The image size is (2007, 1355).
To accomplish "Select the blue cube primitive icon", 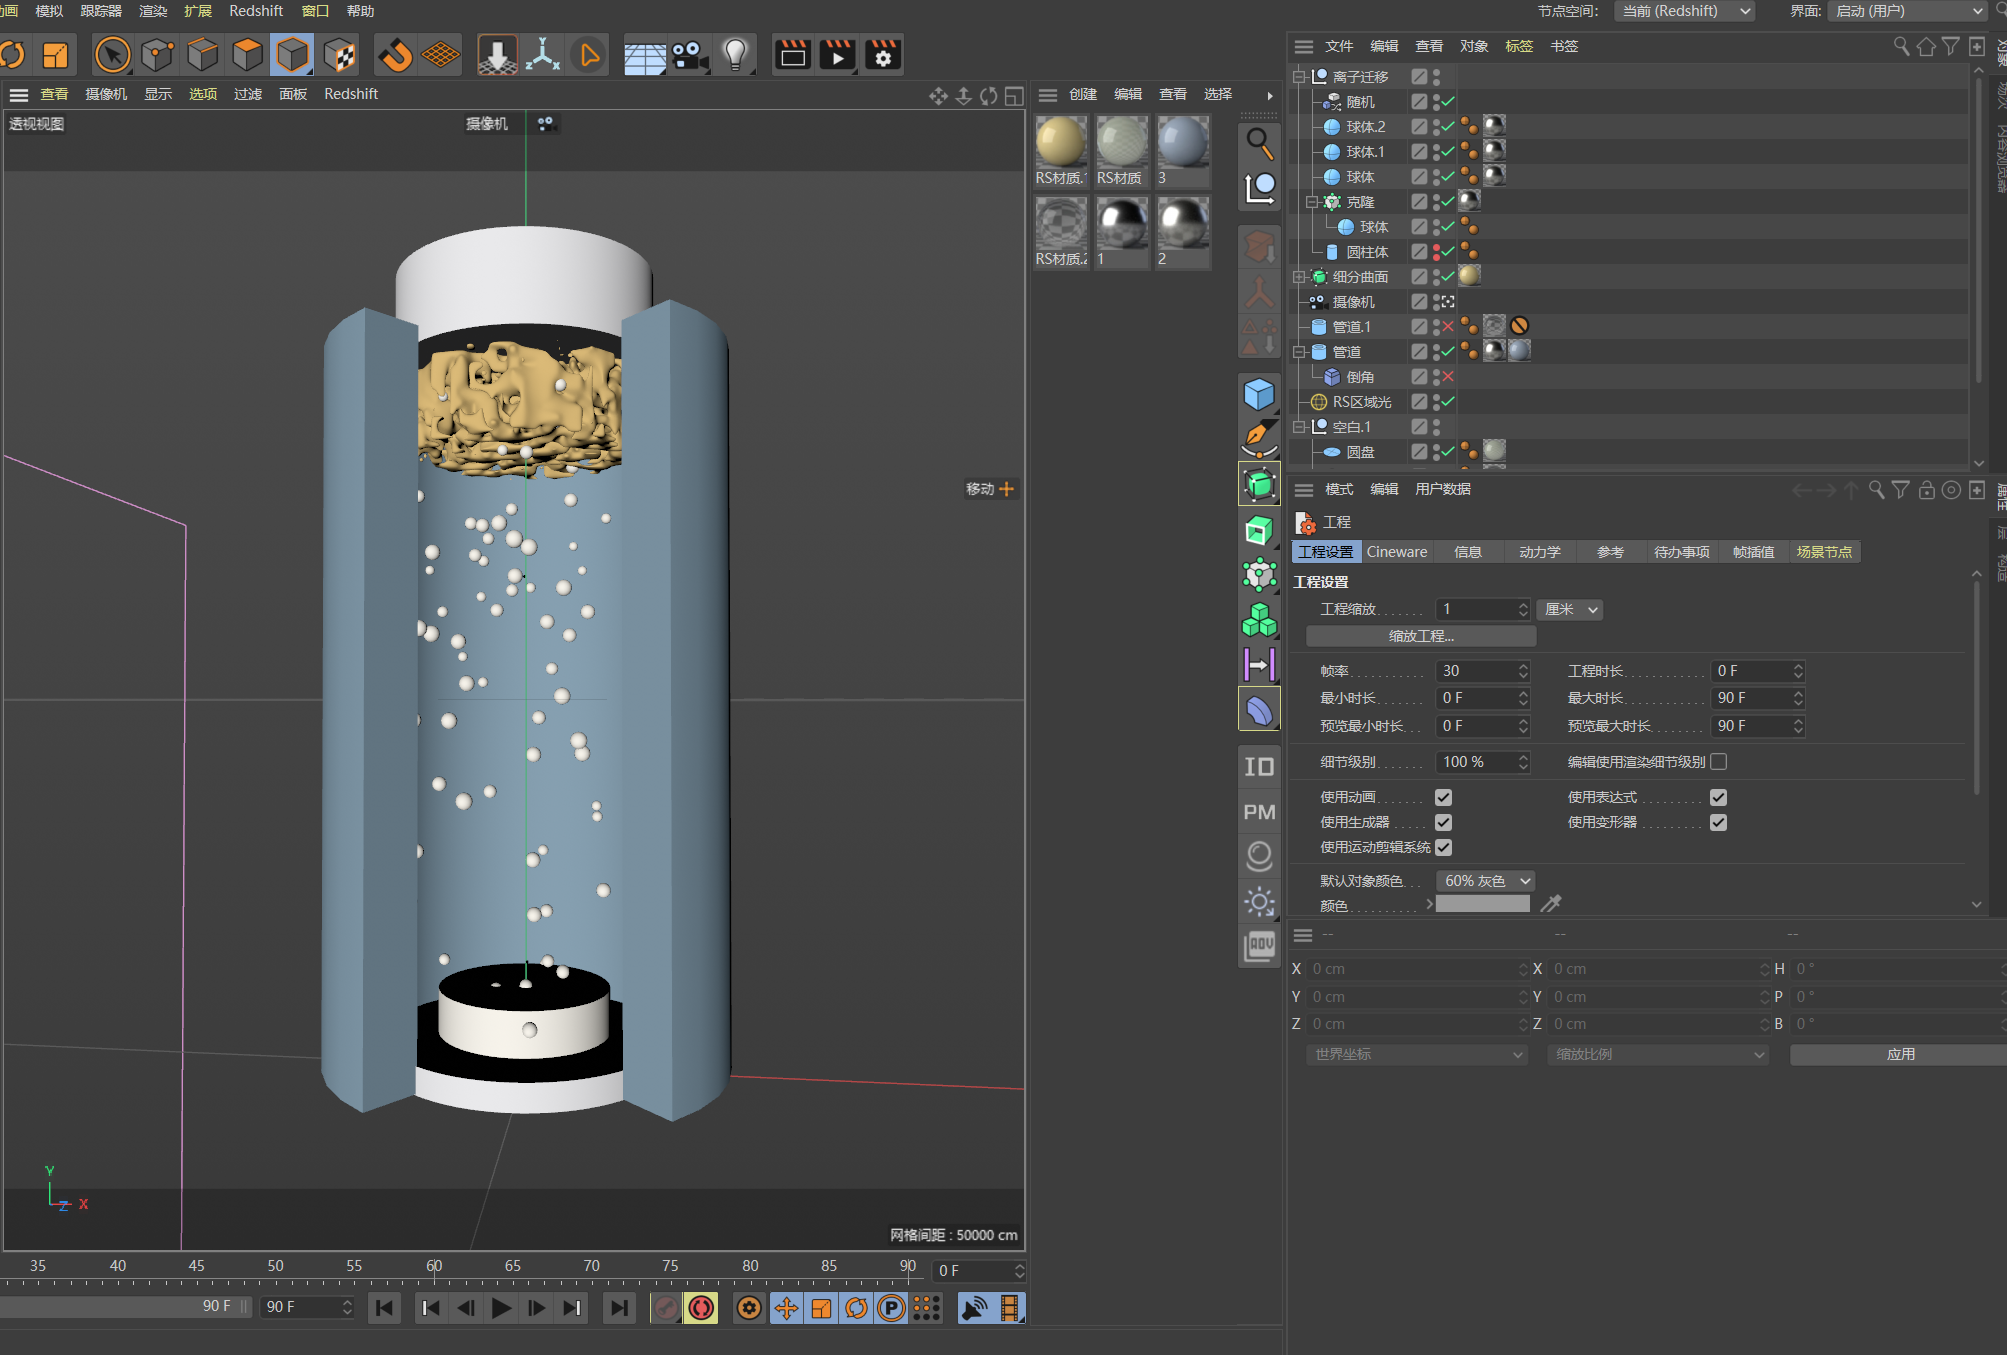I will [x=1259, y=394].
